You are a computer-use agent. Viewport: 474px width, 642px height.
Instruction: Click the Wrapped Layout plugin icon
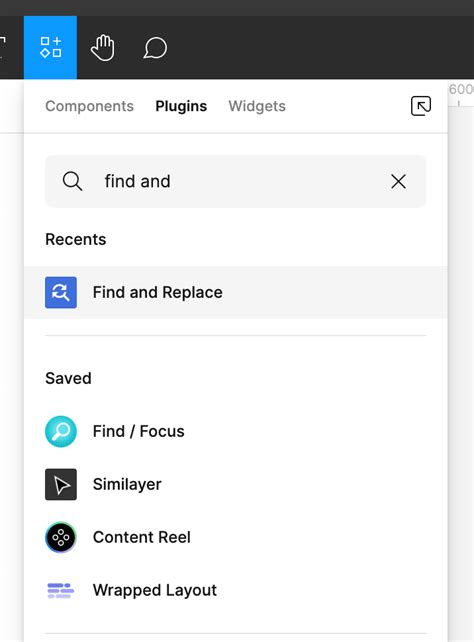(61, 590)
